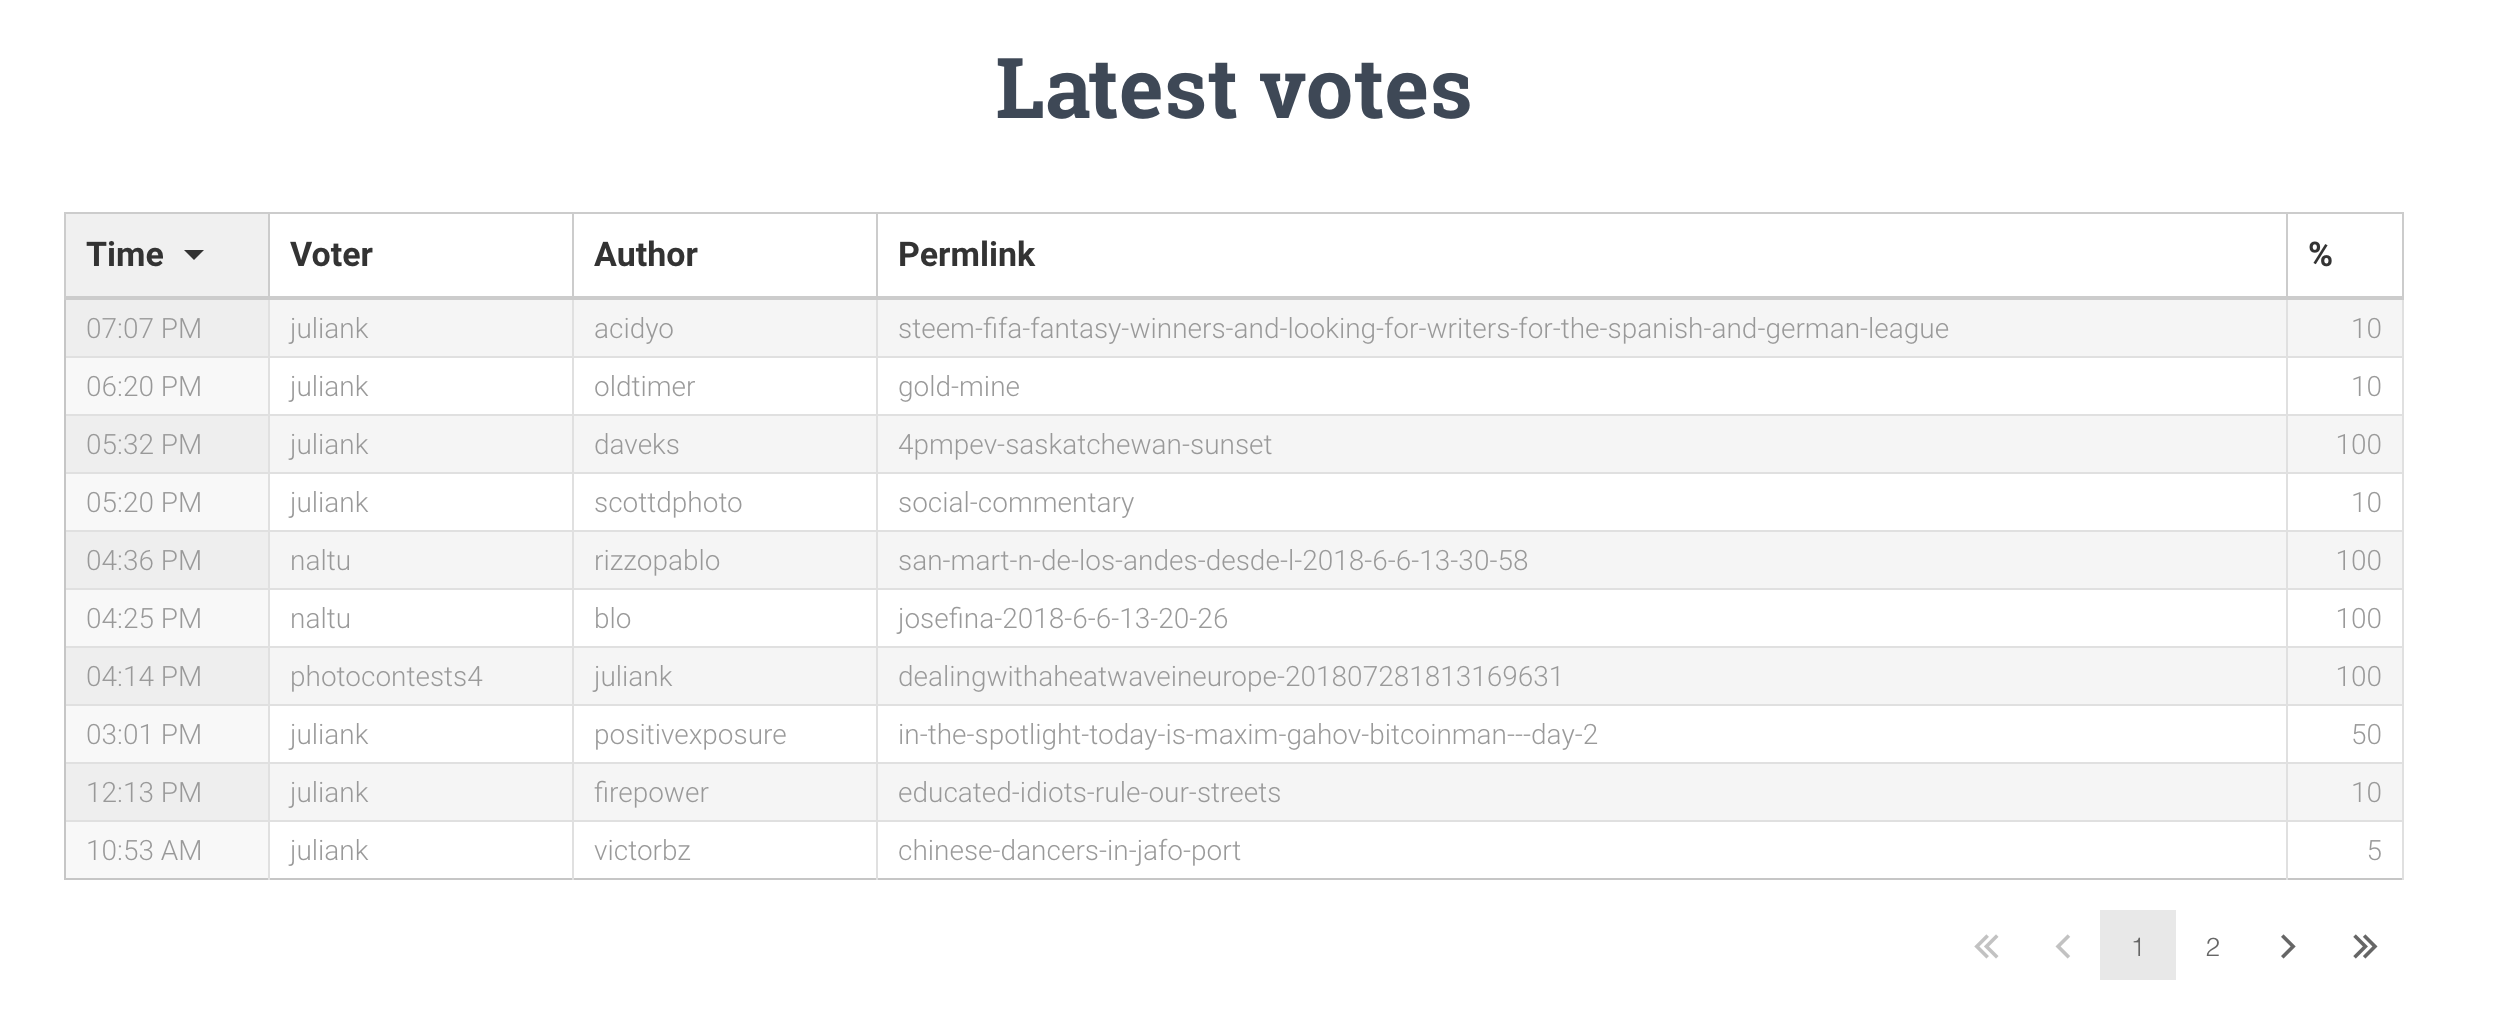Go to the first page arrows icon

pos(1986,946)
